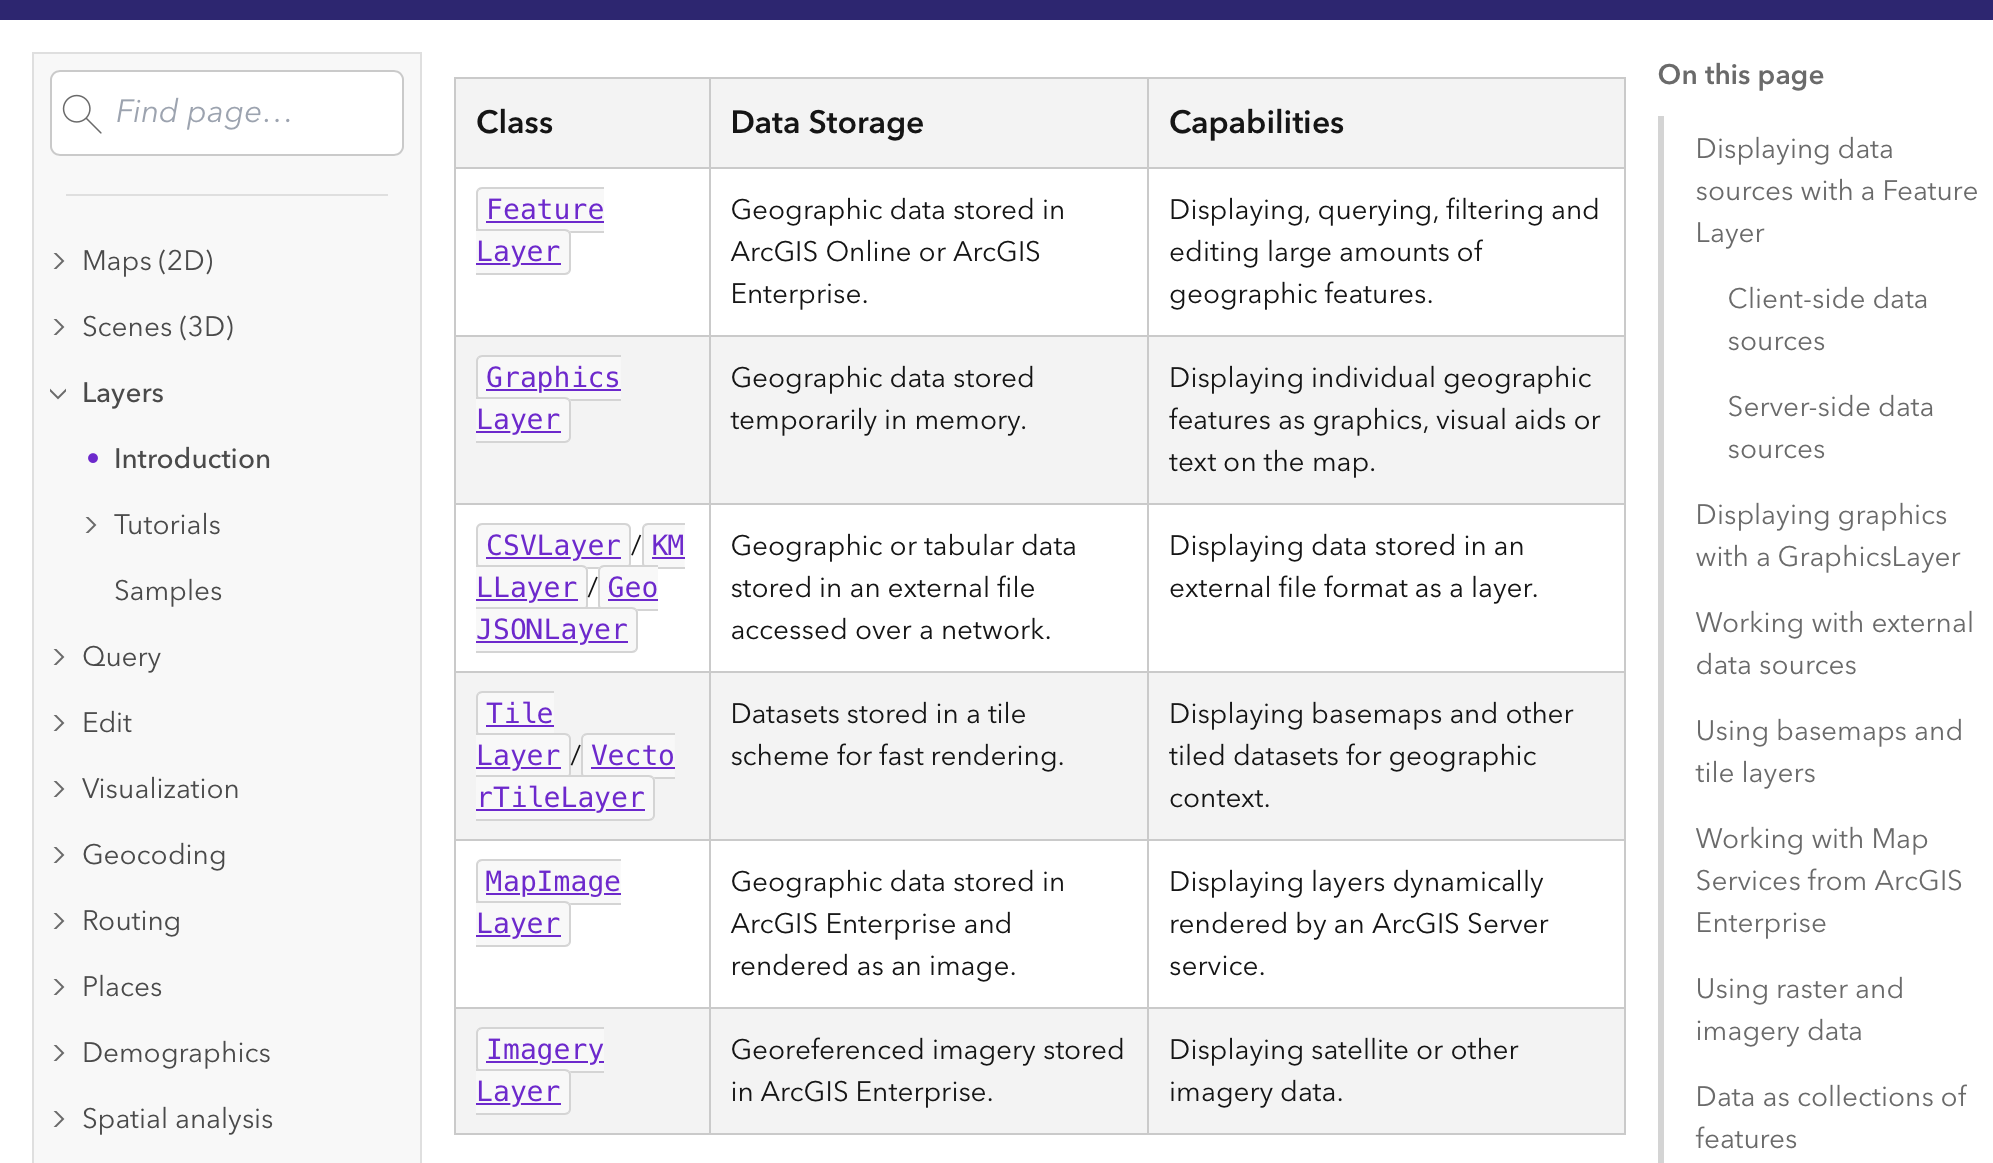Open the Samples page
Screen dimensions: 1993x1163
pyautogui.click(x=168, y=591)
